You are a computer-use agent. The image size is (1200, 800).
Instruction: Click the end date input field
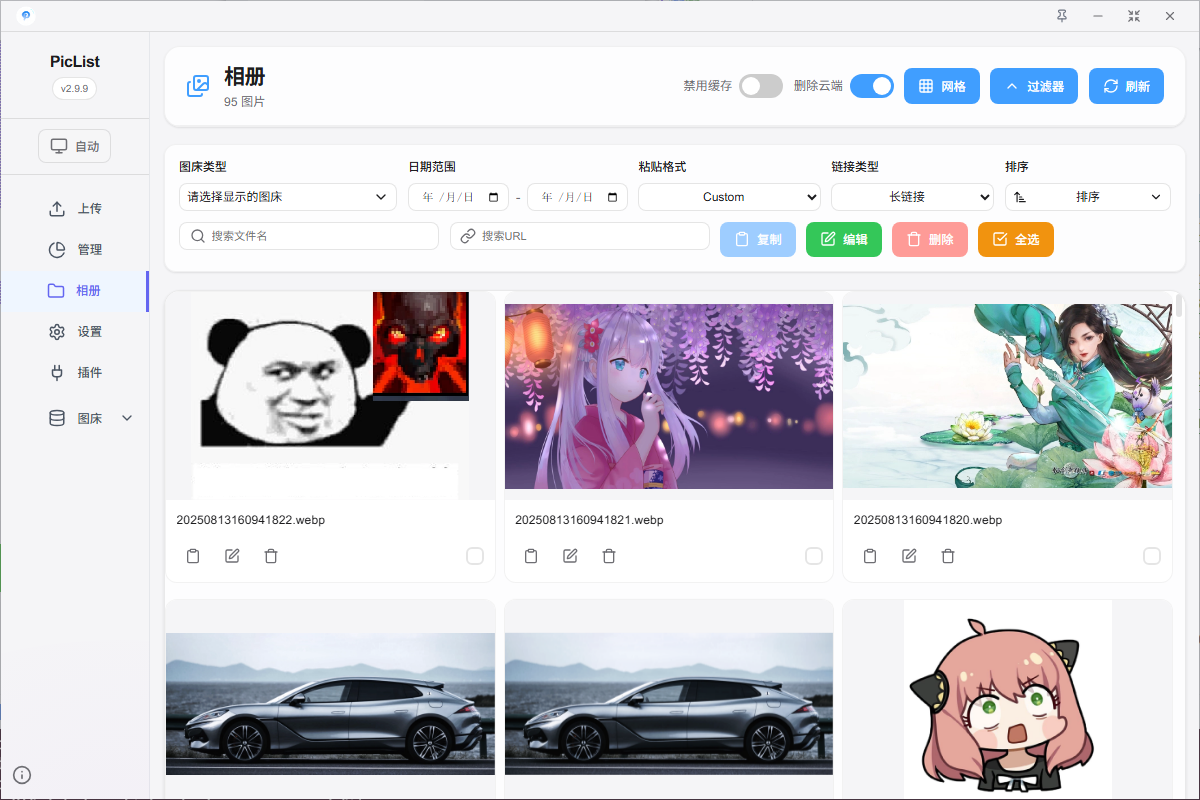click(x=577, y=197)
